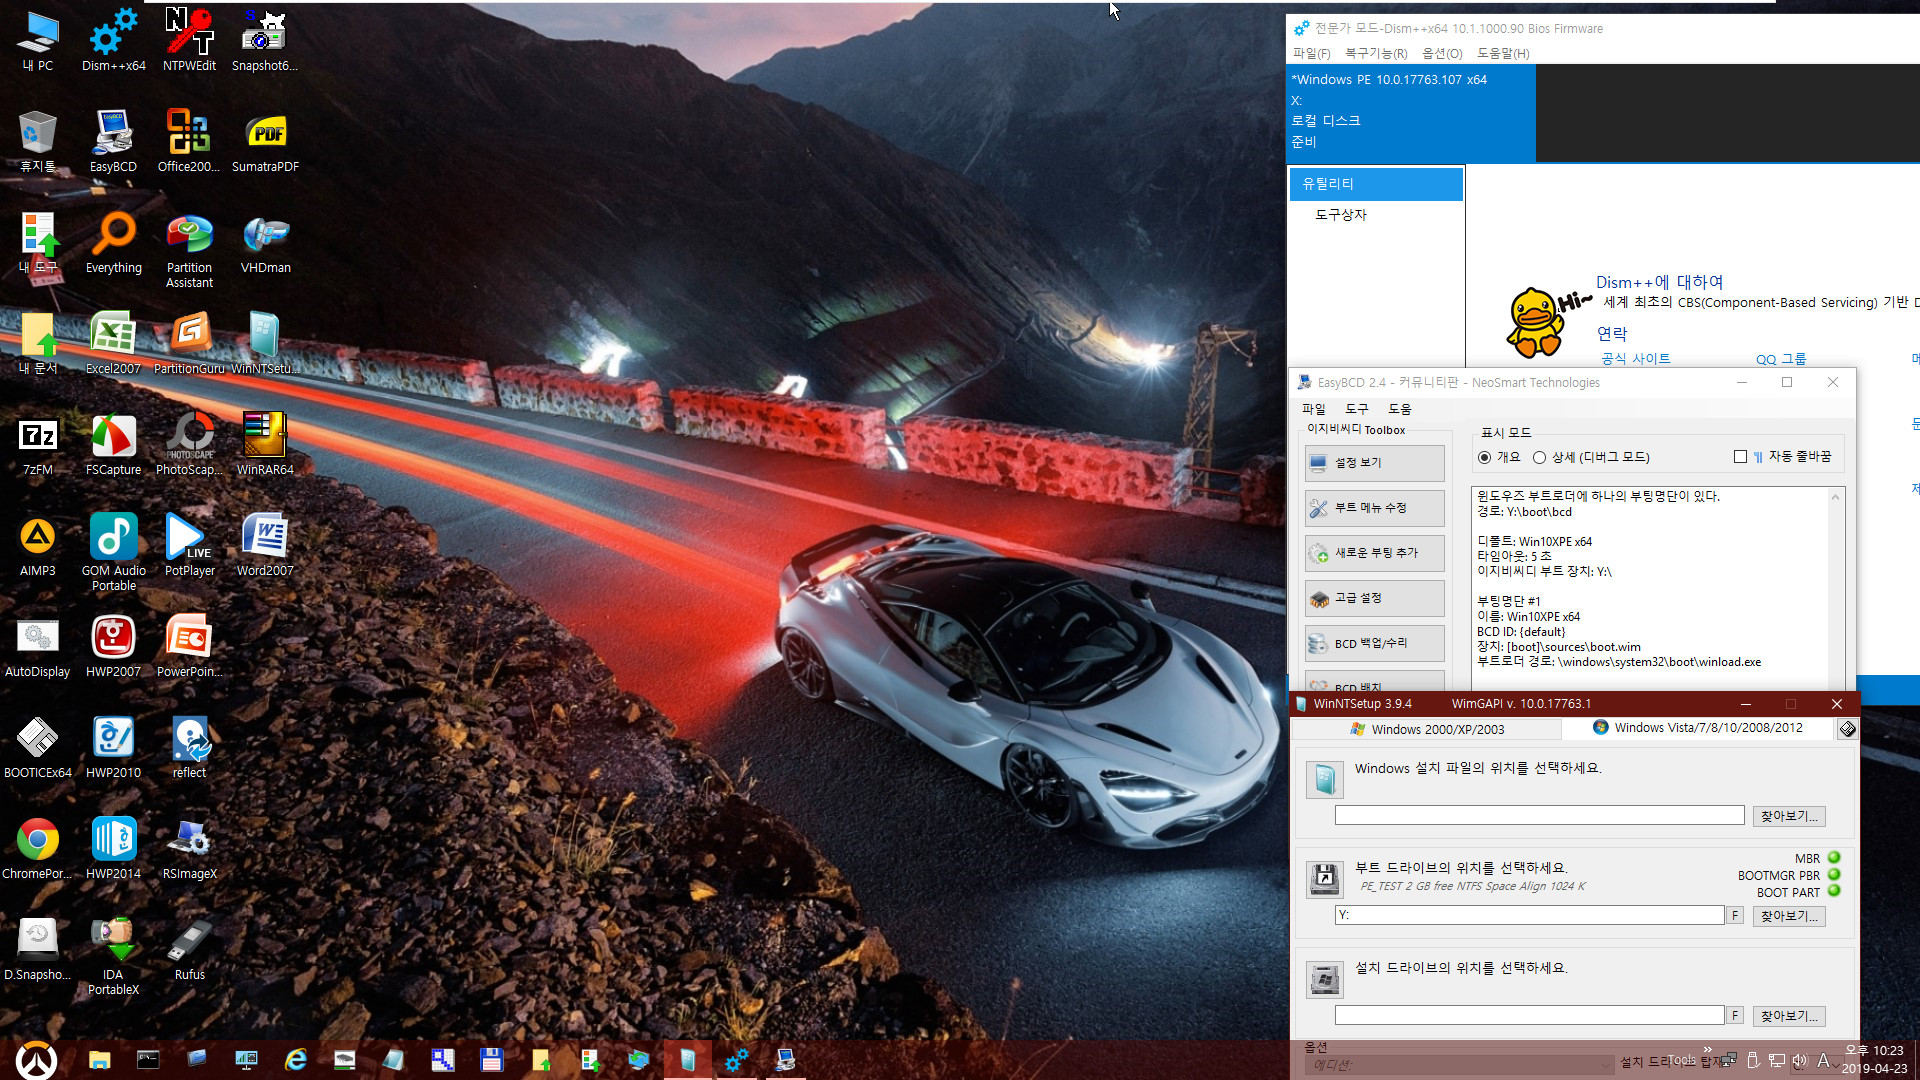The height and width of the screenshot is (1080, 1920).
Task: Switch to Windows 2000/XP/2003 tab
Action: [x=1427, y=729]
